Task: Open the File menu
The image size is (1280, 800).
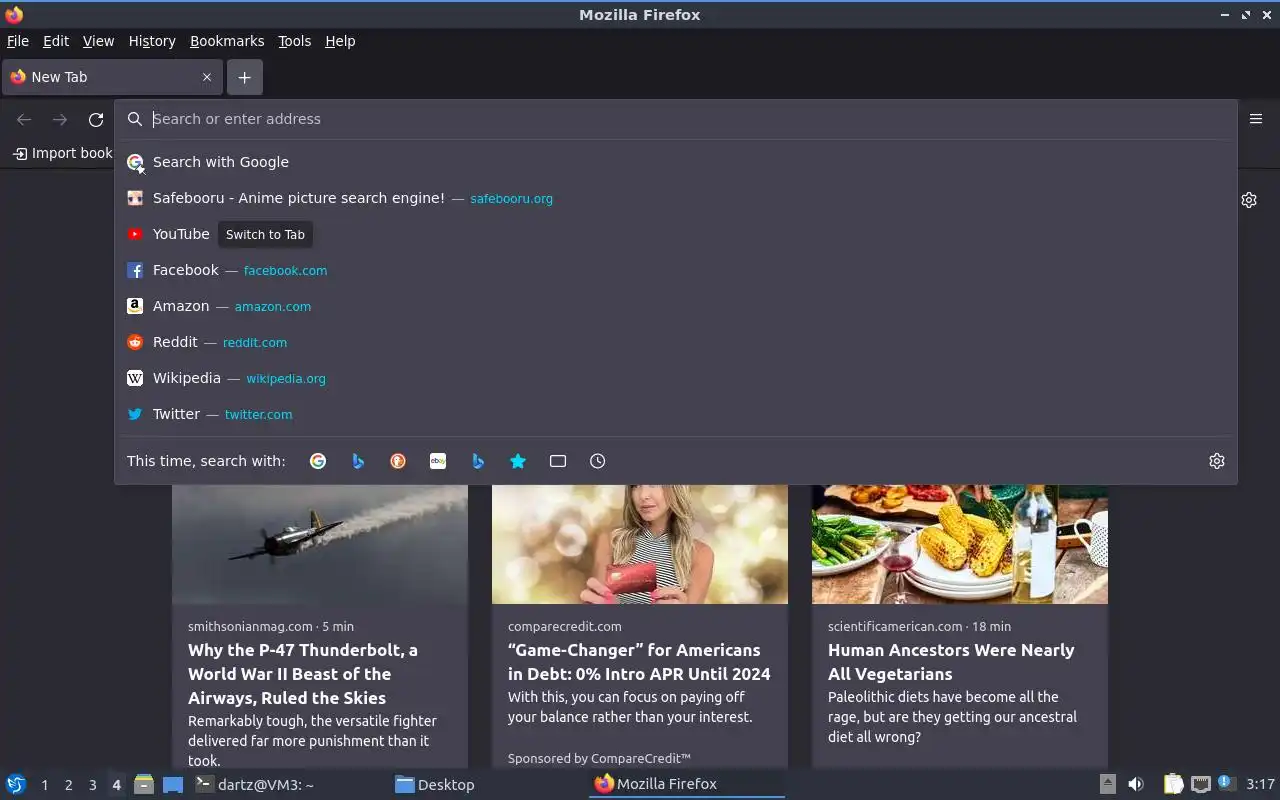Action: click(18, 41)
